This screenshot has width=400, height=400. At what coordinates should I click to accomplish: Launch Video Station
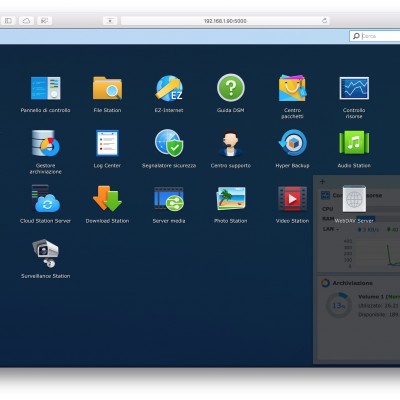(x=292, y=199)
